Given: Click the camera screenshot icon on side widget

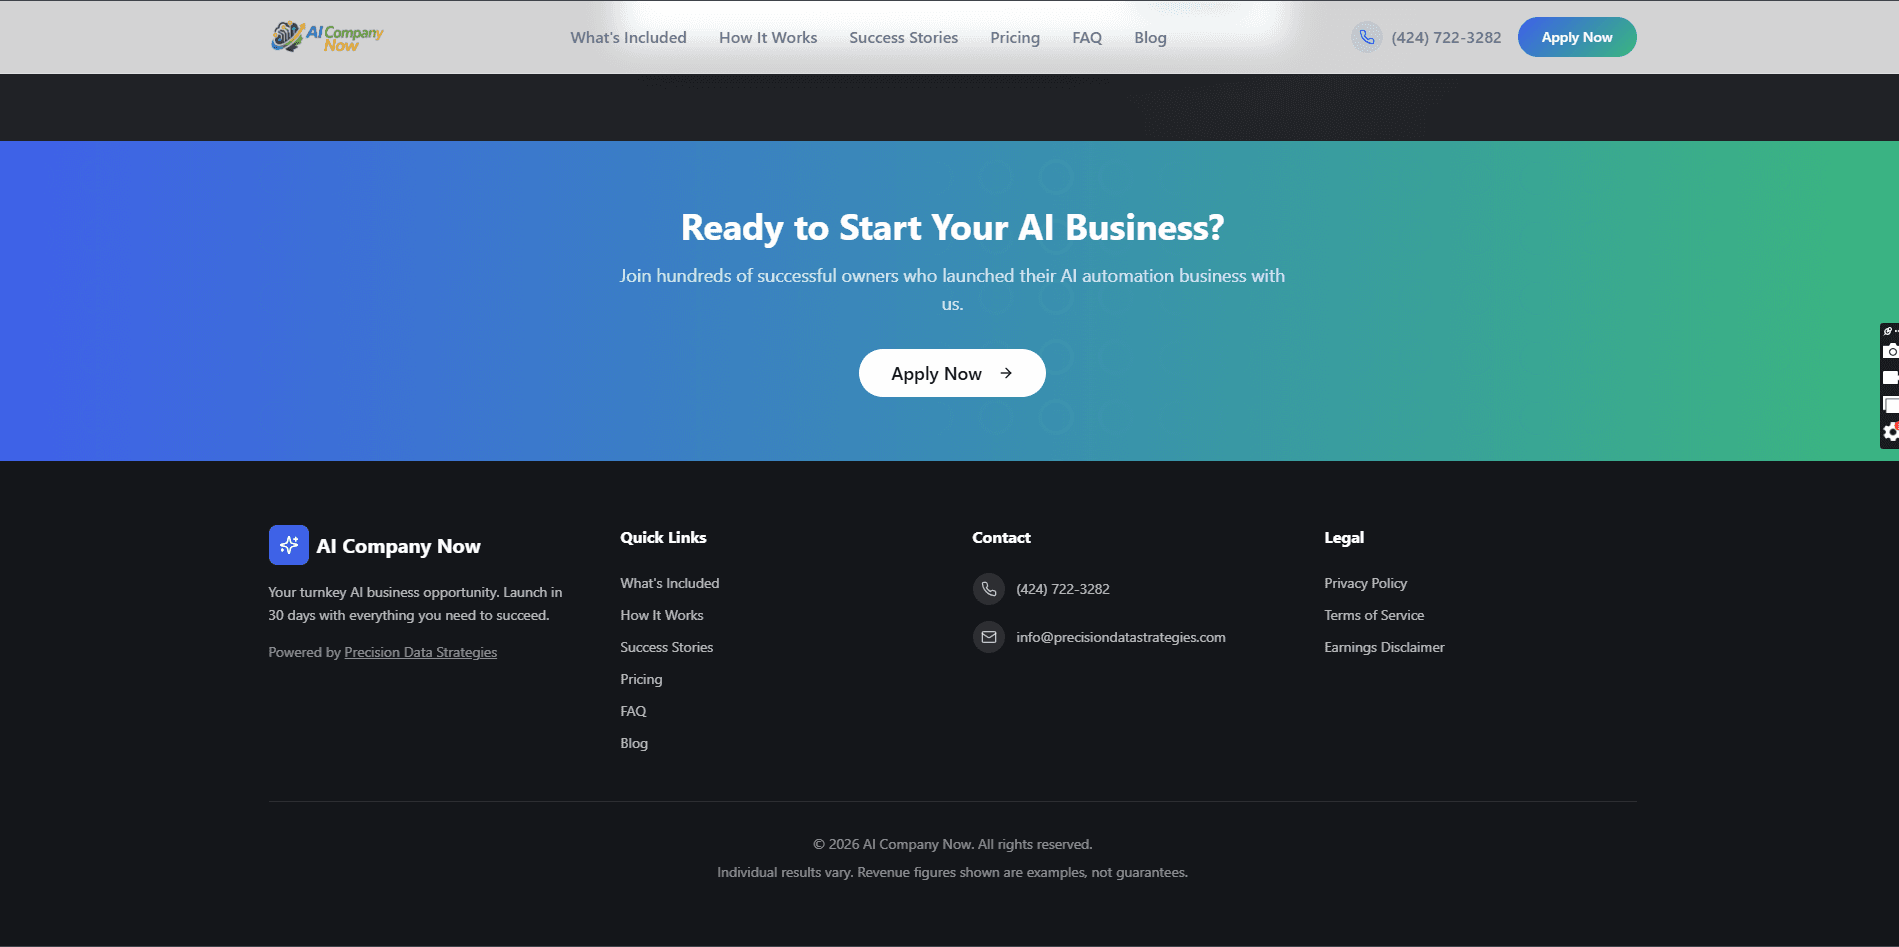Looking at the screenshot, I should point(1890,351).
